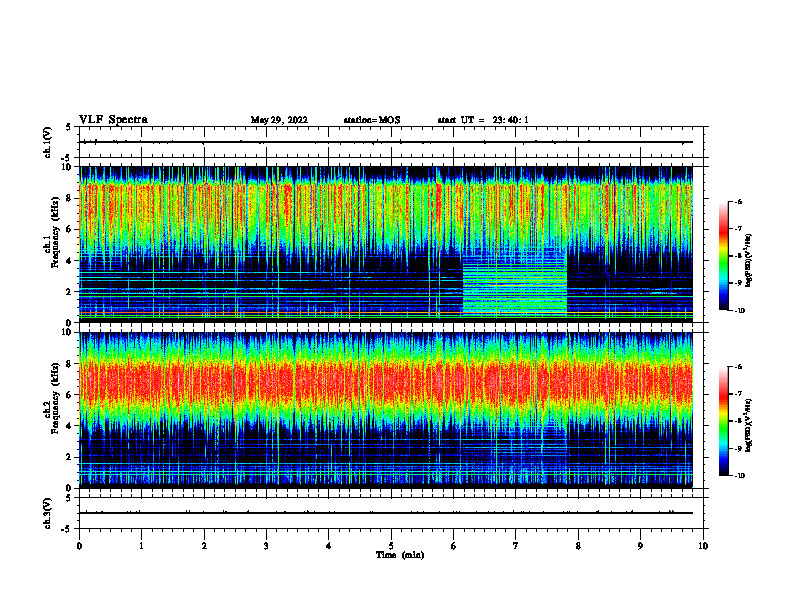792x612 pixels.
Task: Click the ch.2 frequency axis tick label 2
Action: (x=70, y=457)
